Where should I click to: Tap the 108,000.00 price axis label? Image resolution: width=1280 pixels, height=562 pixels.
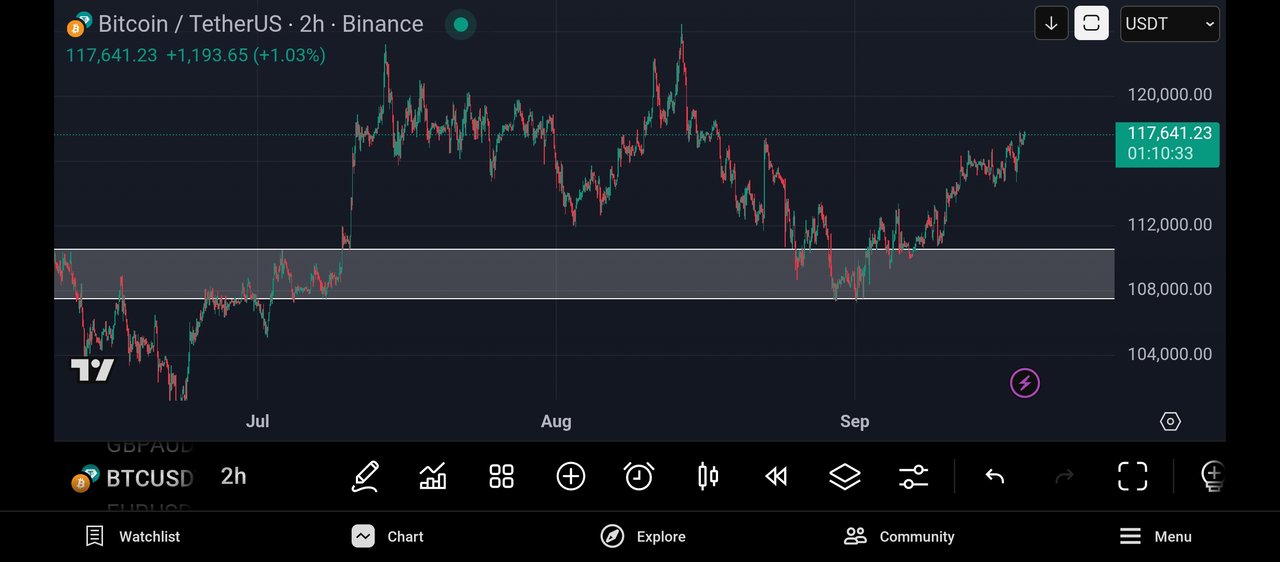[x=1169, y=289]
